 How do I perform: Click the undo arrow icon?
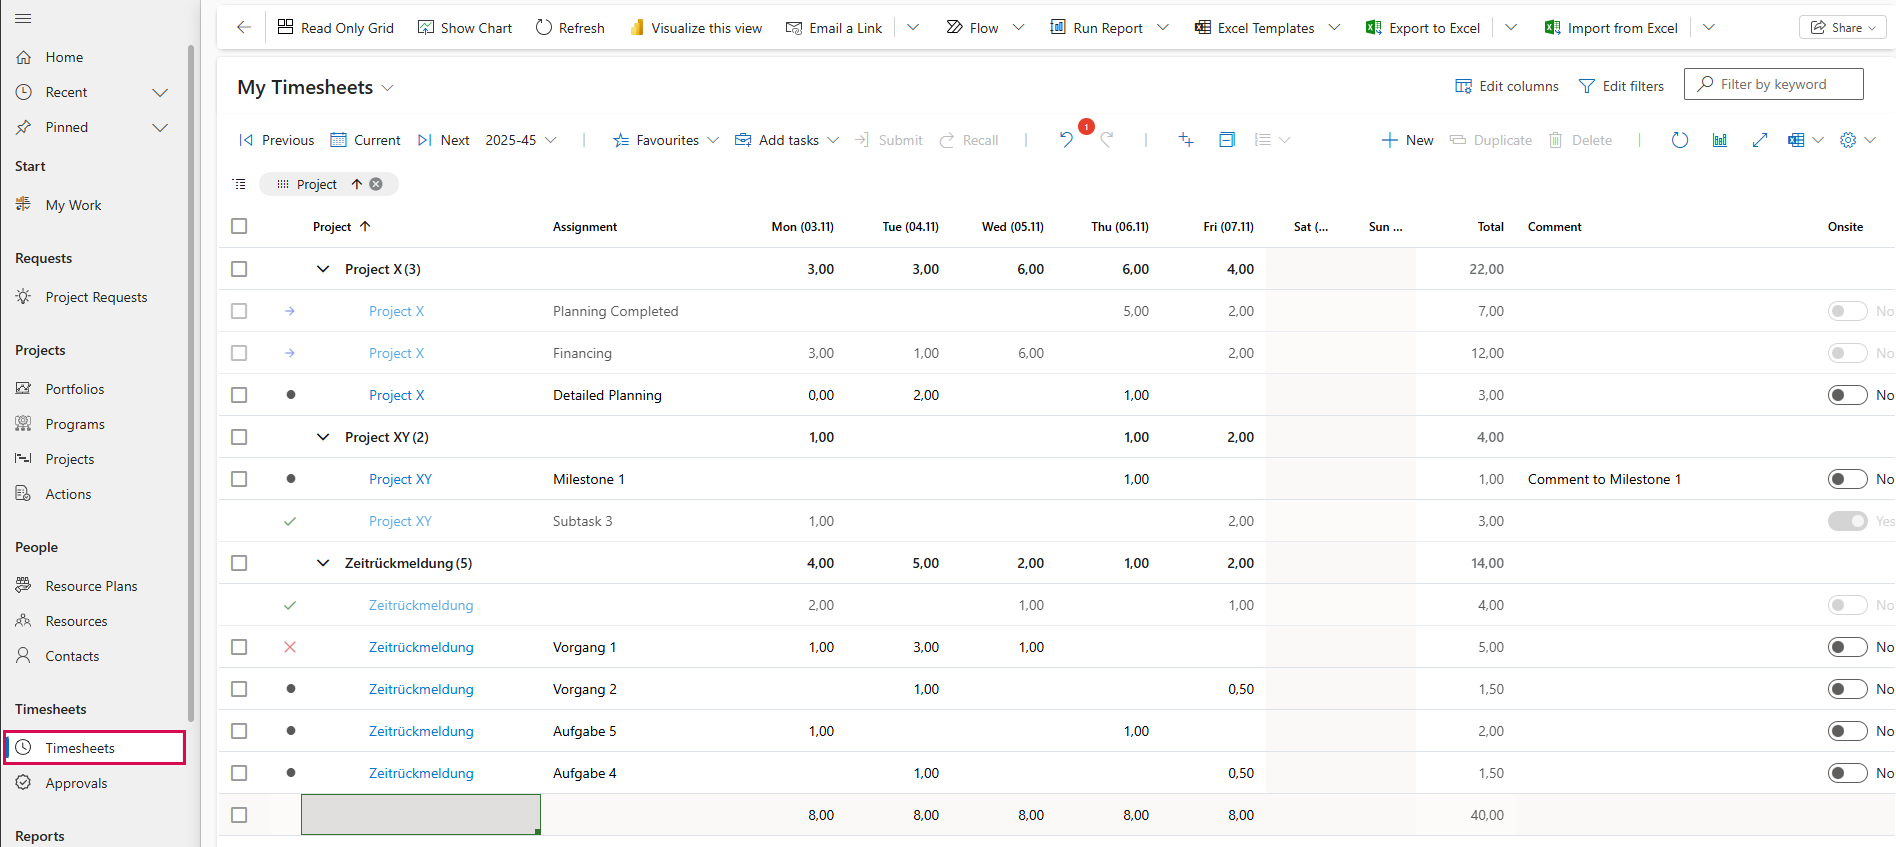point(1066,140)
